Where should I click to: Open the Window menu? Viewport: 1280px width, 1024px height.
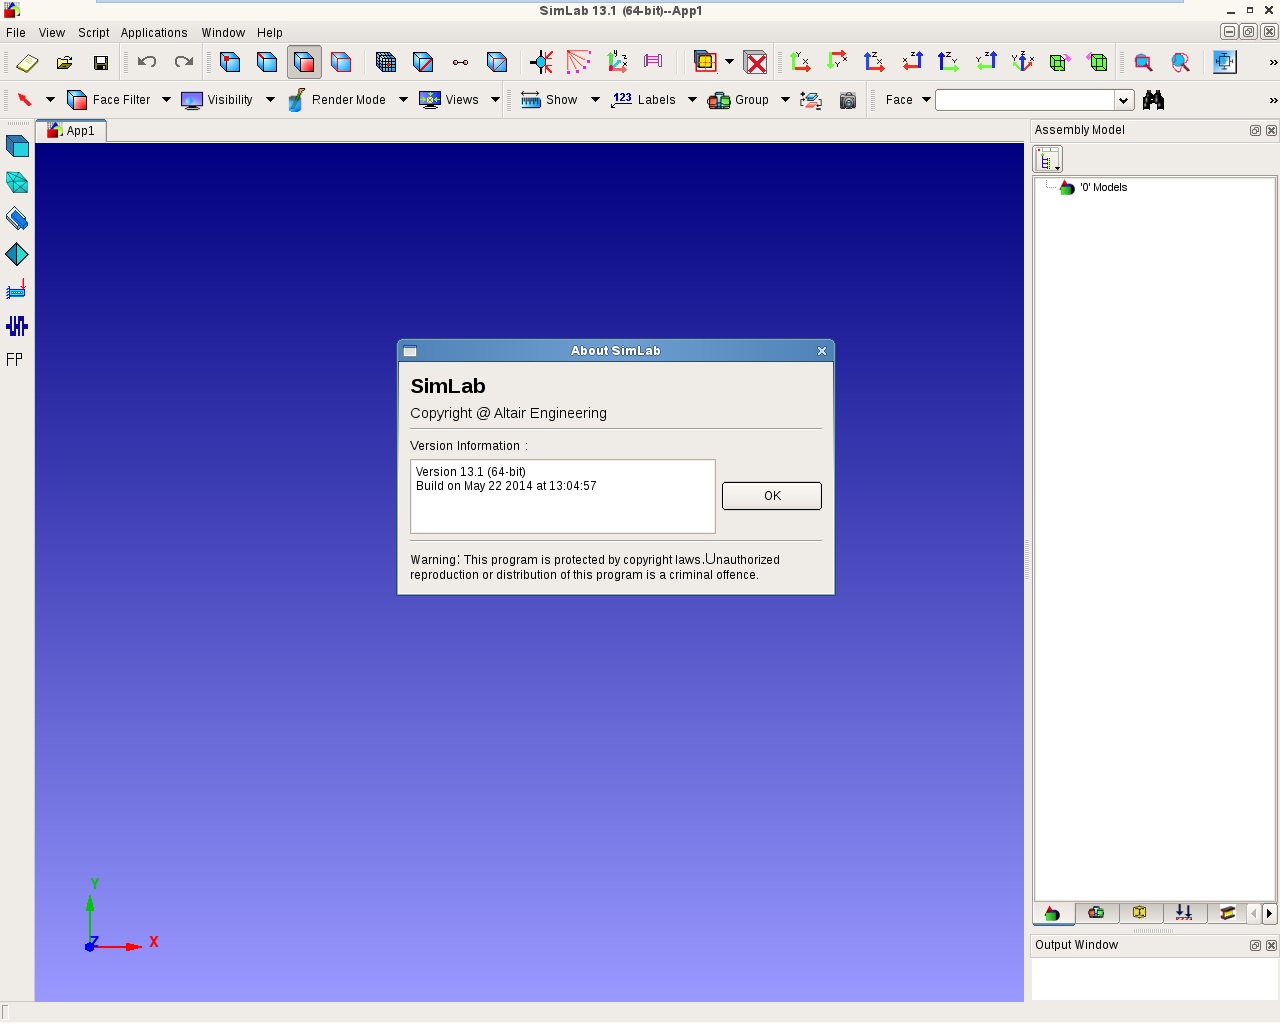[223, 33]
